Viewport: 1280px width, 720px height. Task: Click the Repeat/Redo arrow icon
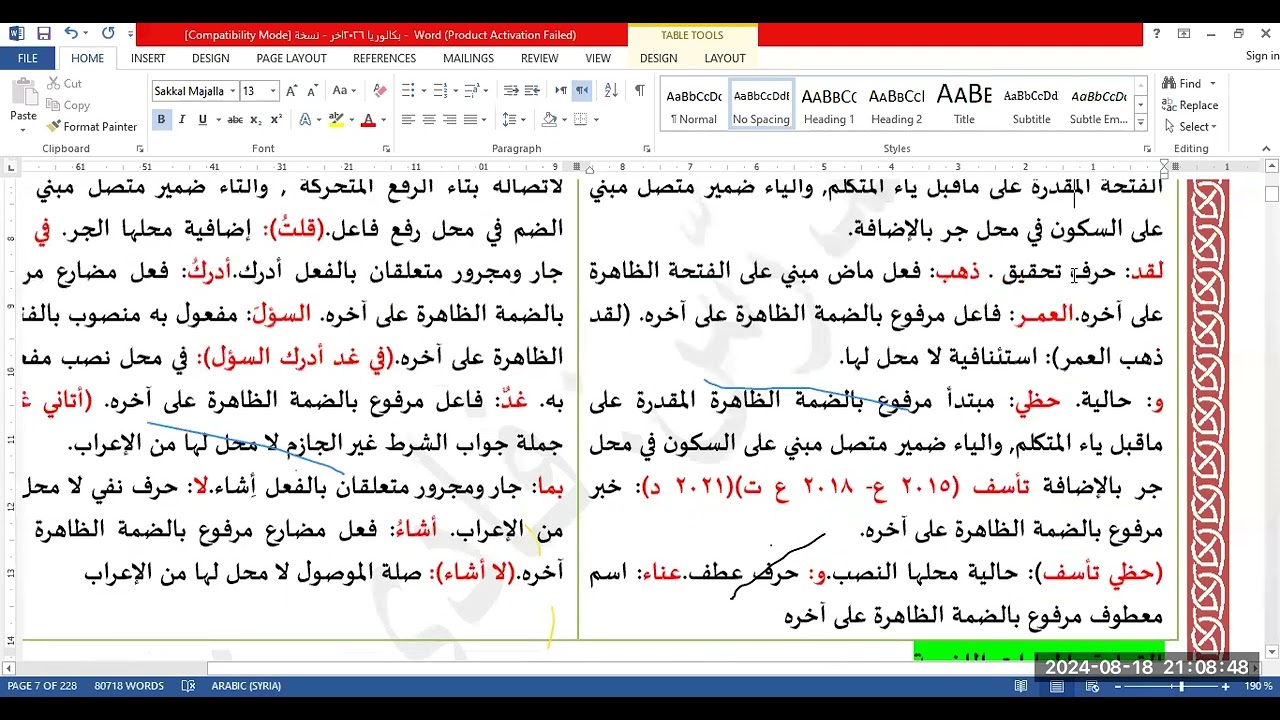108,34
